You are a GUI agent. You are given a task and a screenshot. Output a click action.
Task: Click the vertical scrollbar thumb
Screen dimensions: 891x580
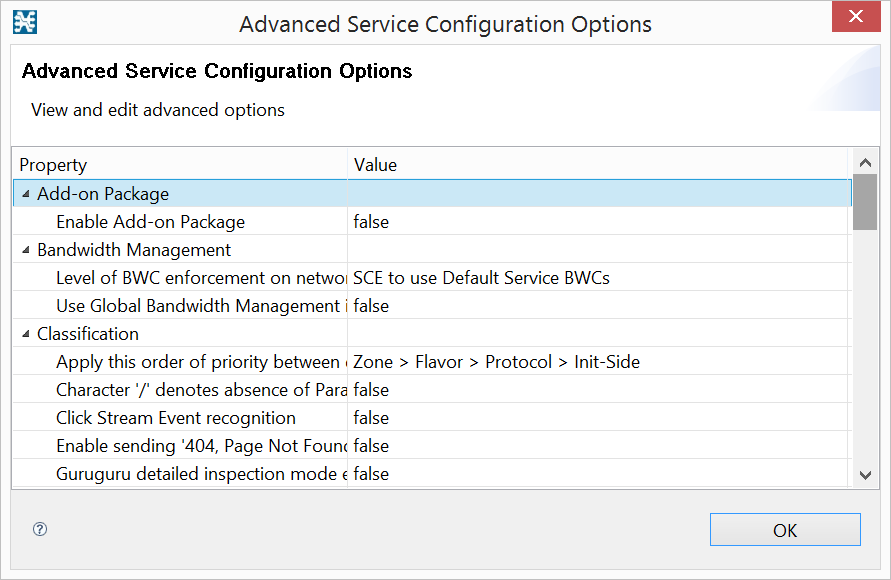(865, 204)
